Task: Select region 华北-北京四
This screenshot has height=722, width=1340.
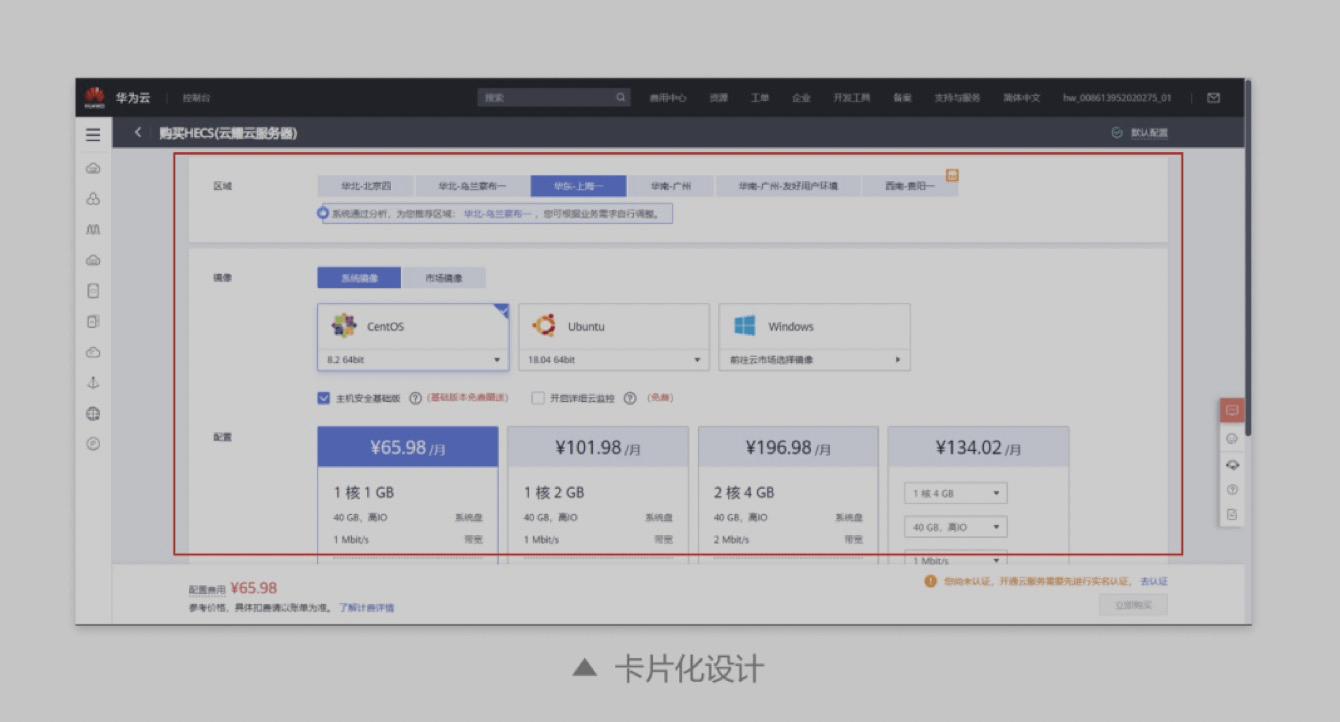Action: coord(365,186)
